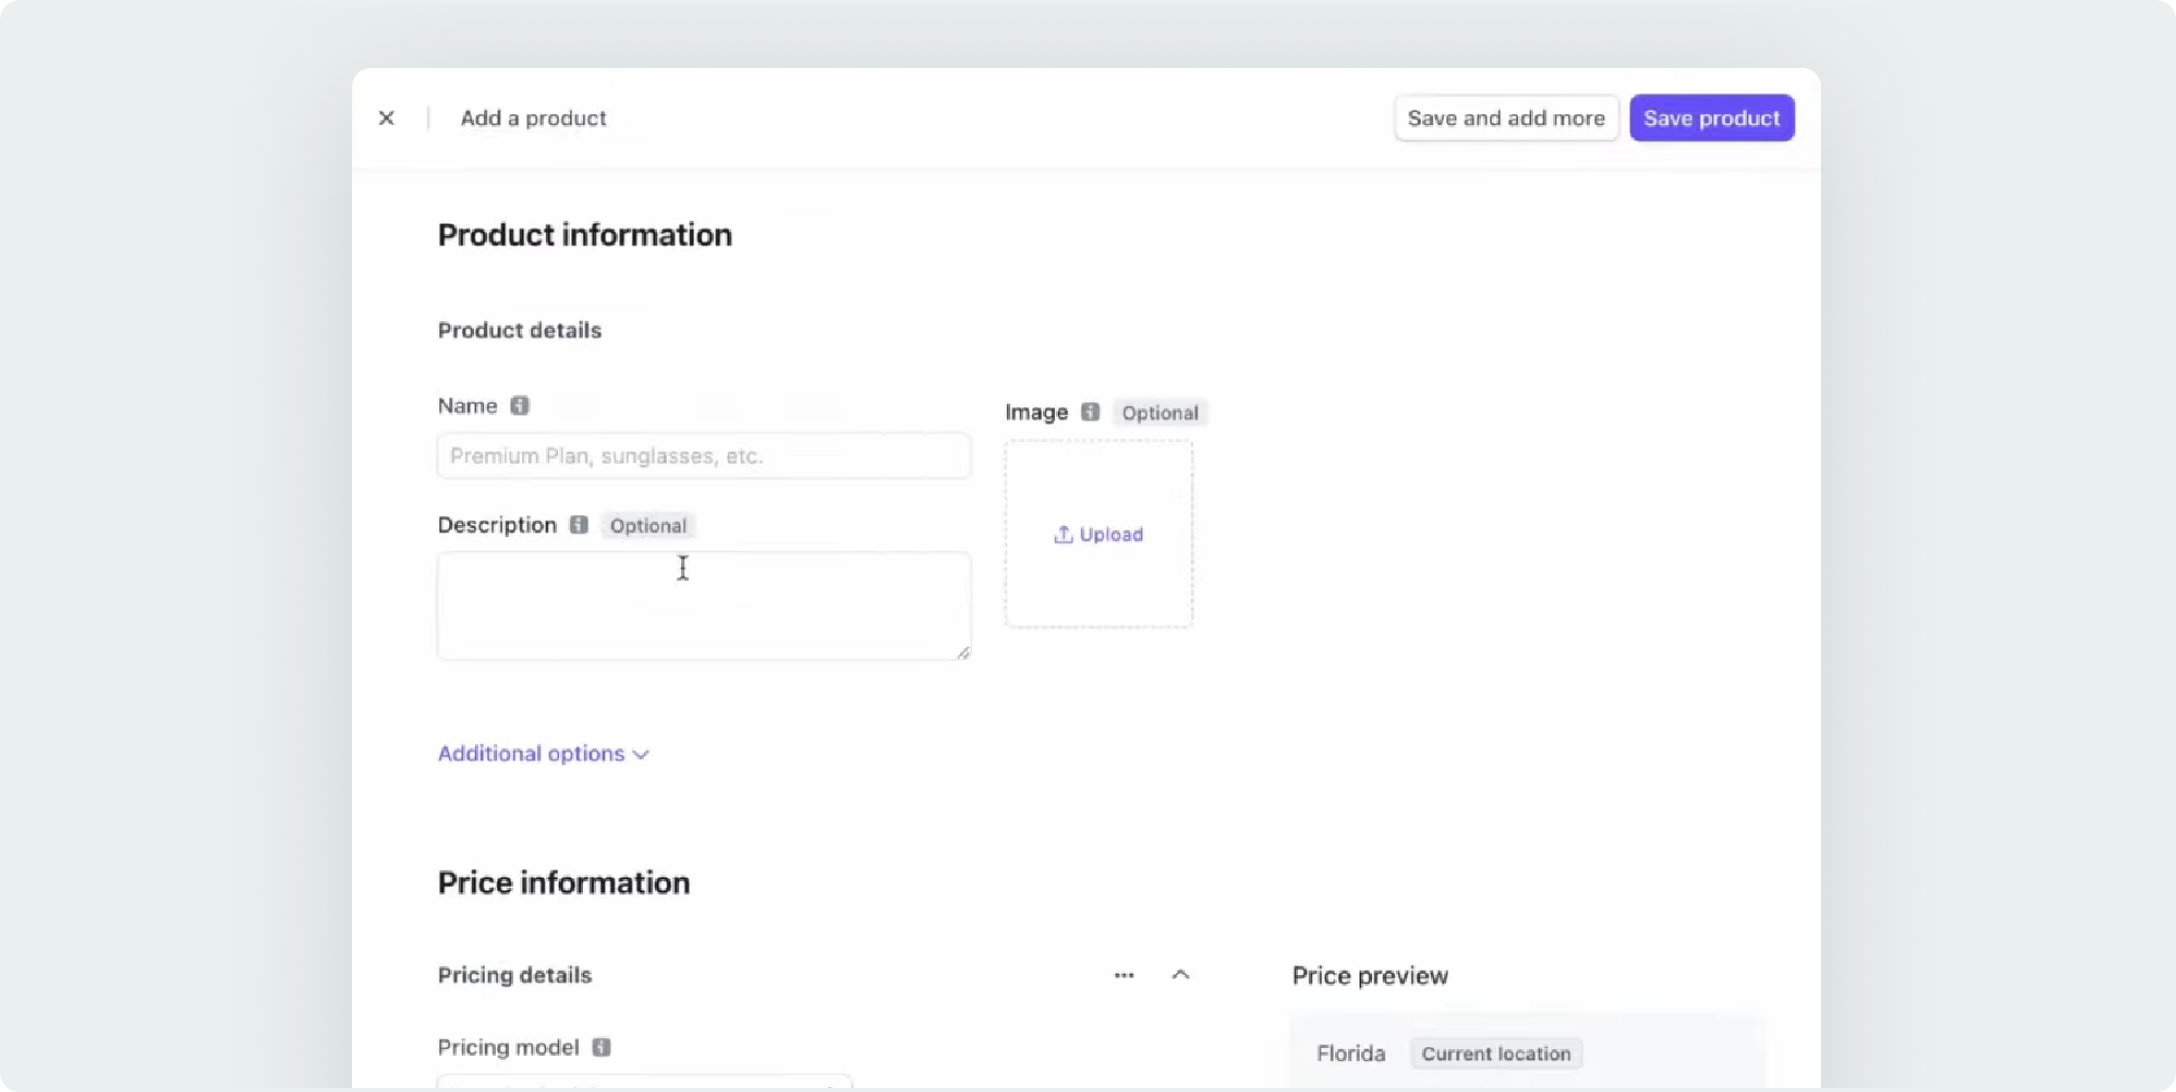Screen dimensions: 2176x1092
Task: Open the Pricing model dropdown
Action: [x=644, y=1082]
